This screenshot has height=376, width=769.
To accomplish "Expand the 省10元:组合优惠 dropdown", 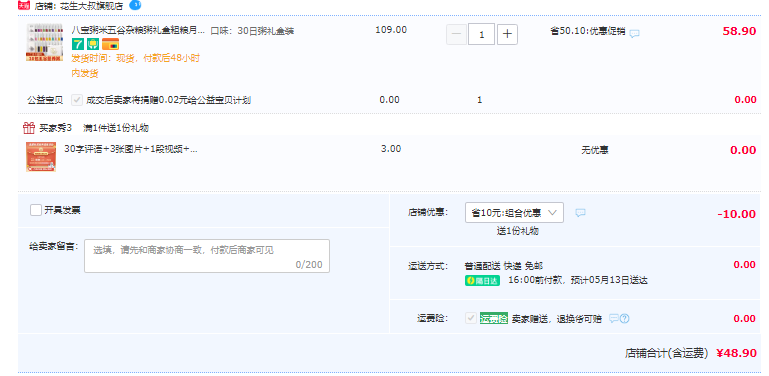I will click(x=514, y=213).
